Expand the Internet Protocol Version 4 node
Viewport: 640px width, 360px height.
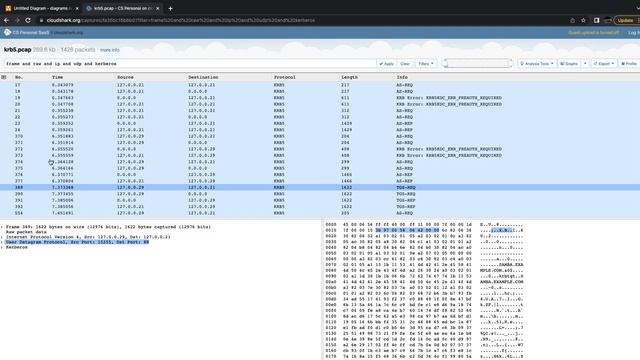2,237
